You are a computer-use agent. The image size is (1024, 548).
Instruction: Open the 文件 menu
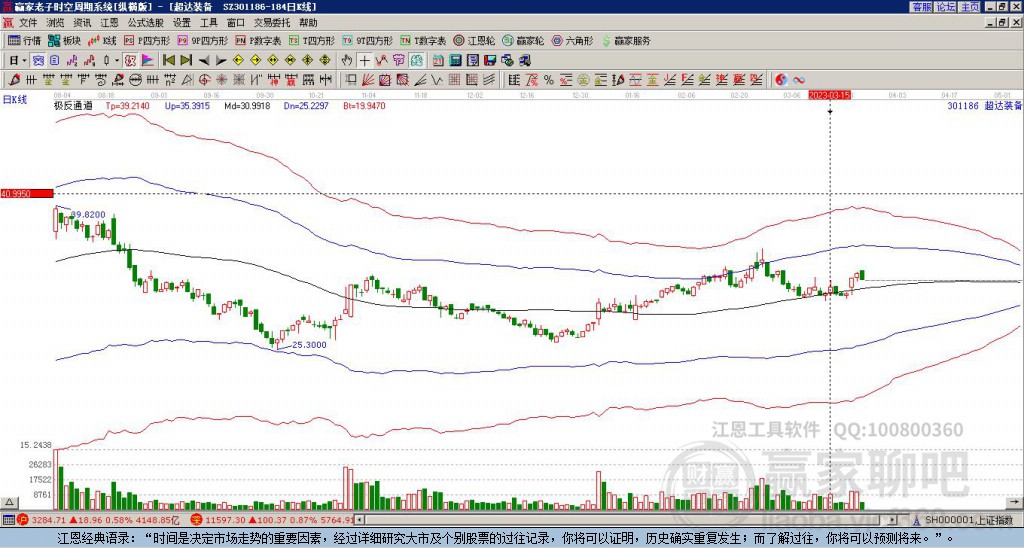point(28,23)
